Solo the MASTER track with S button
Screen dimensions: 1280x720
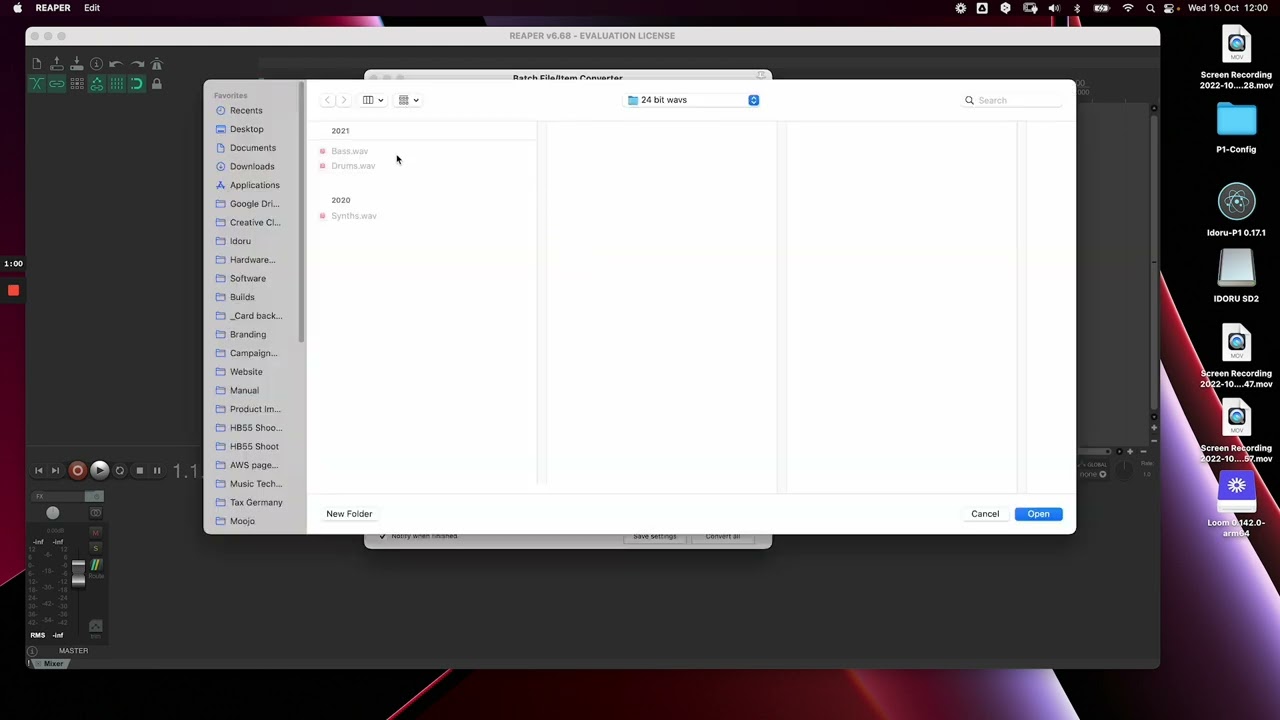[x=96, y=548]
